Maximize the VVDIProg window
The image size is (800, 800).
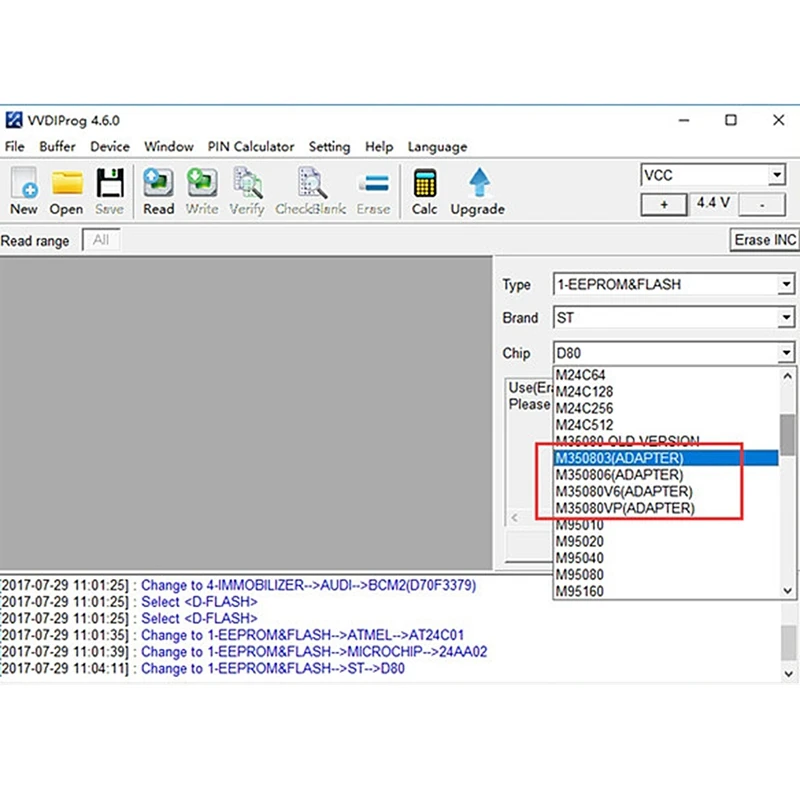click(x=731, y=120)
